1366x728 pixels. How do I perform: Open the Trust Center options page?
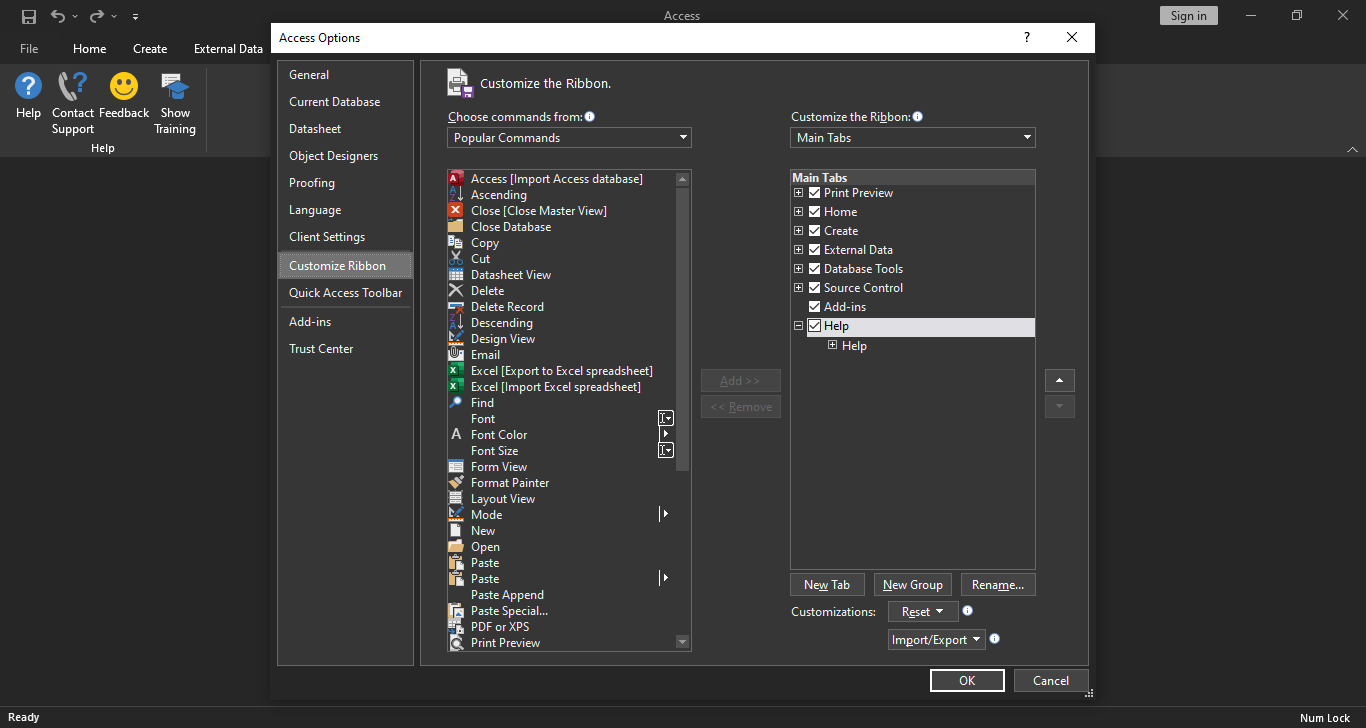[x=321, y=349]
